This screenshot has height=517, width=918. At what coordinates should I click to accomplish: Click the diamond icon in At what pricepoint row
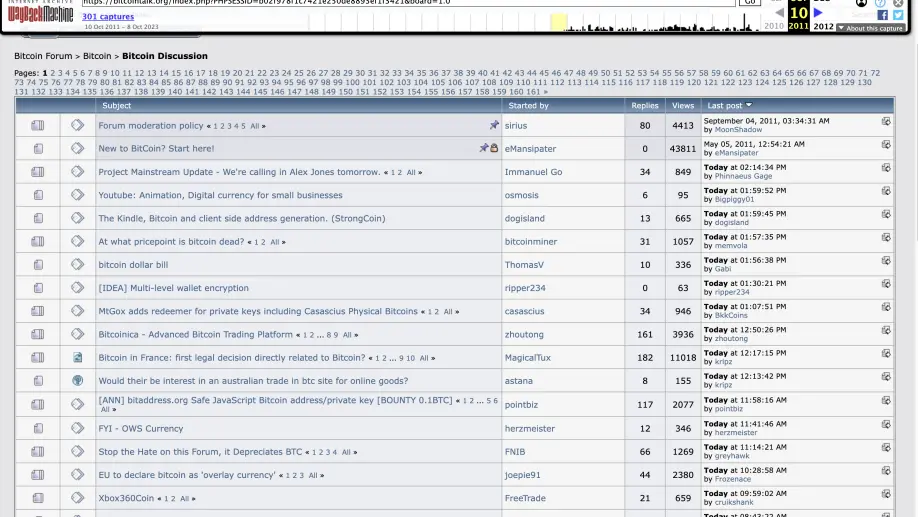pos(77,241)
